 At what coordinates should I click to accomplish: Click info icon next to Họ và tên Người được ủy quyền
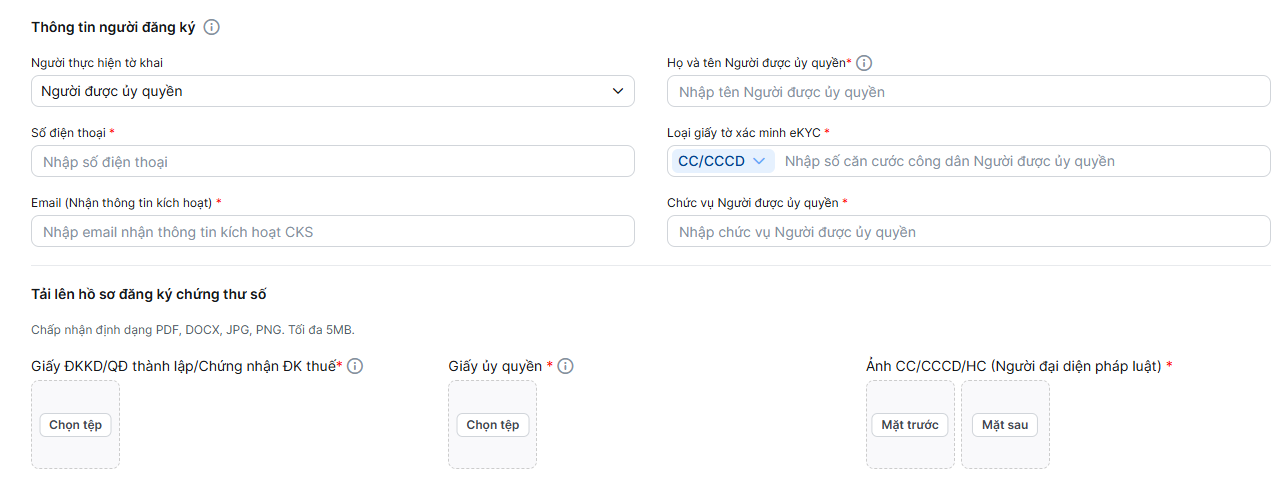pyautogui.click(x=865, y=63)
